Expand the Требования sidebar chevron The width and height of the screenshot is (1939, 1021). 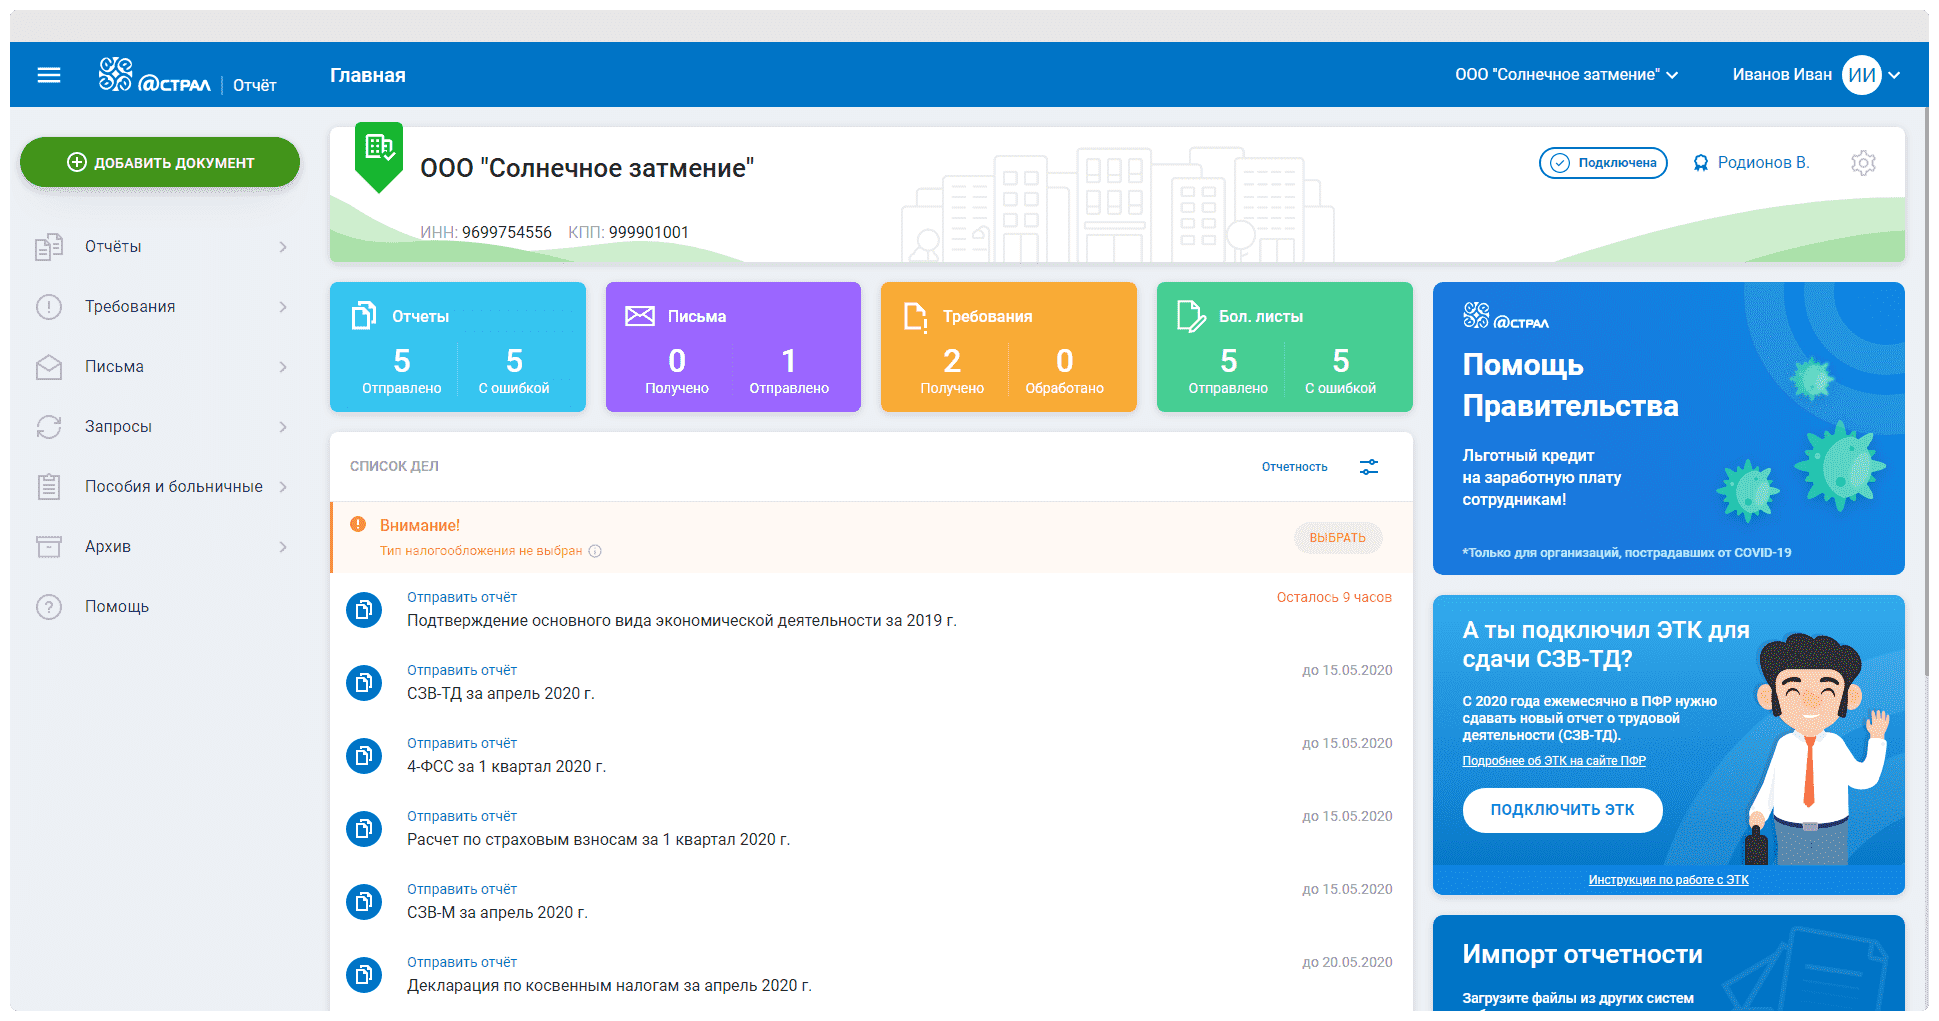pyautogui.click(x=283, y=307)
